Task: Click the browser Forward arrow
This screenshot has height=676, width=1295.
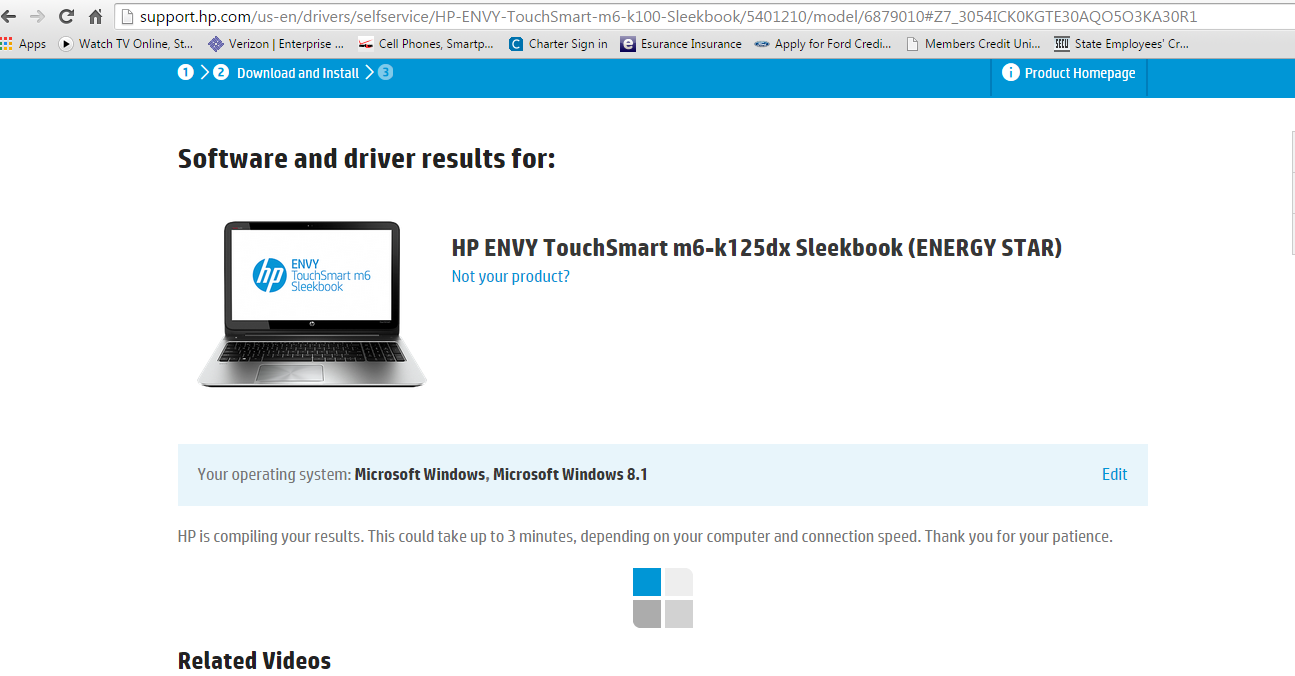Action: click(37, 16)
